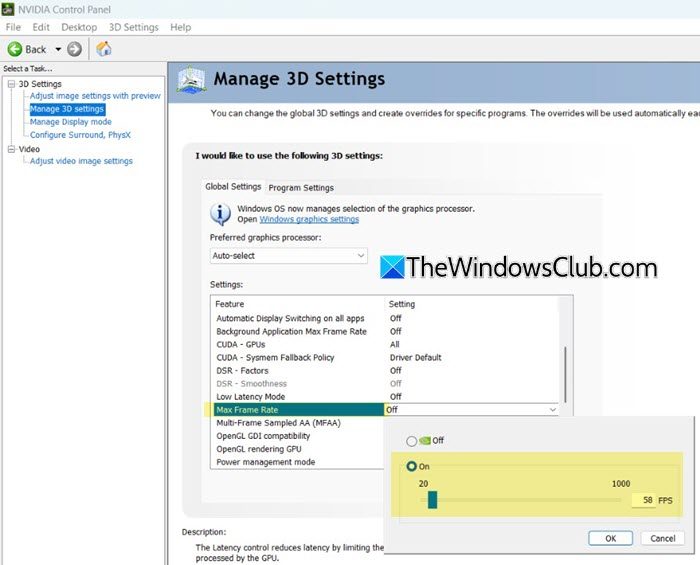Open Configure Surround, PhysX task
700x565 pixels.
pyautogui.click(x=80, y=135)
